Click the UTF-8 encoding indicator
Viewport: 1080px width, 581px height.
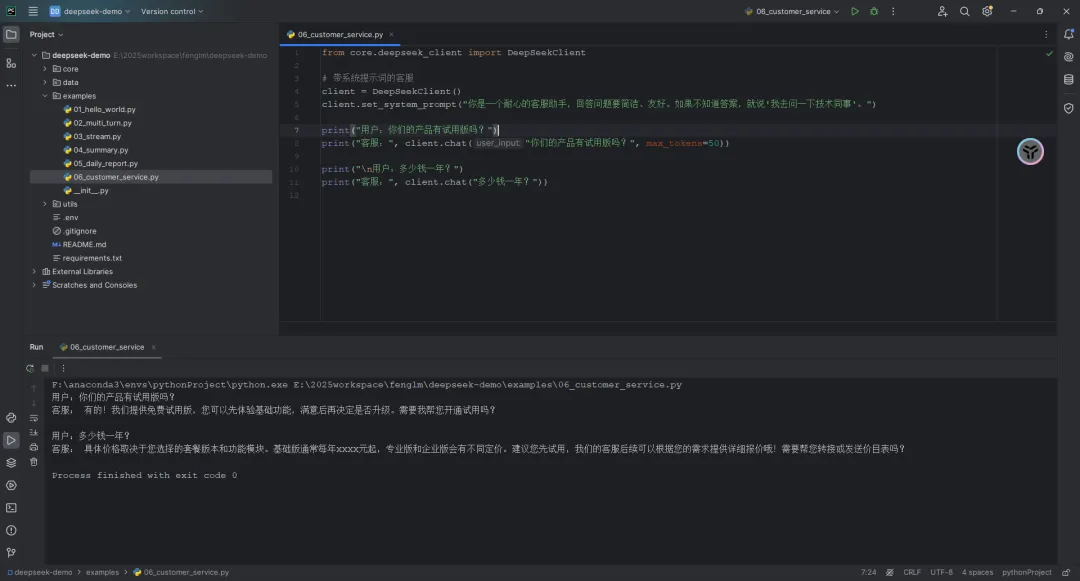(x=942, y=572)
